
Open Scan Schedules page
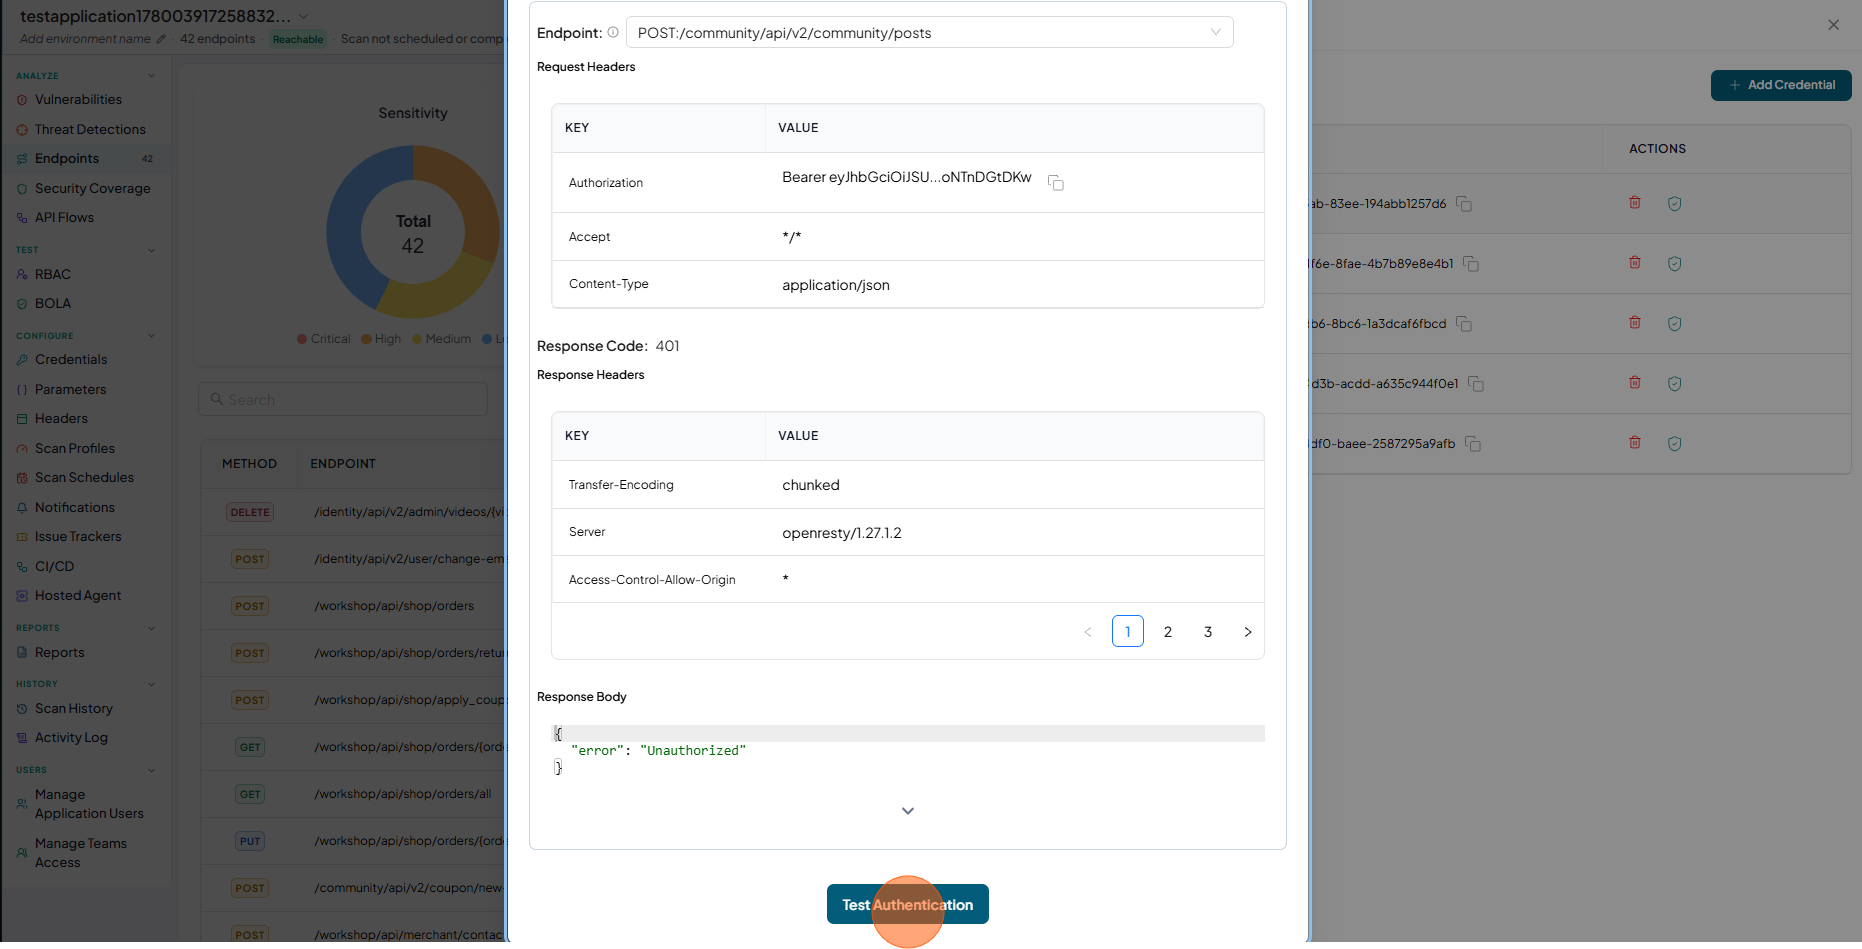click(84, 477)
